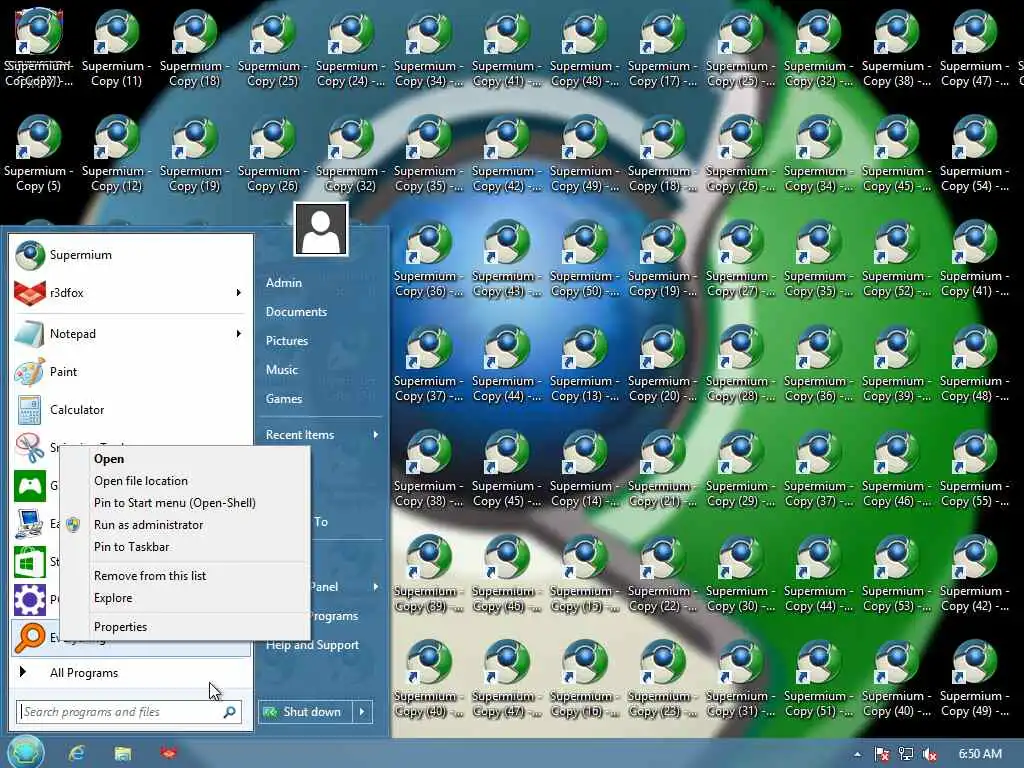Open the Shut down options arrow
The width and height of the screenshot is (1024, 768).
(362, 712)
